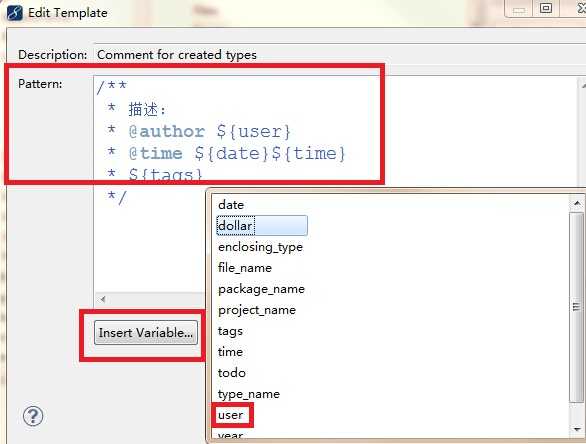This screenshot has height=444, width=586.
Task: Click the pattern editor horizontal scroll left arrow
Action: [103, 299]
